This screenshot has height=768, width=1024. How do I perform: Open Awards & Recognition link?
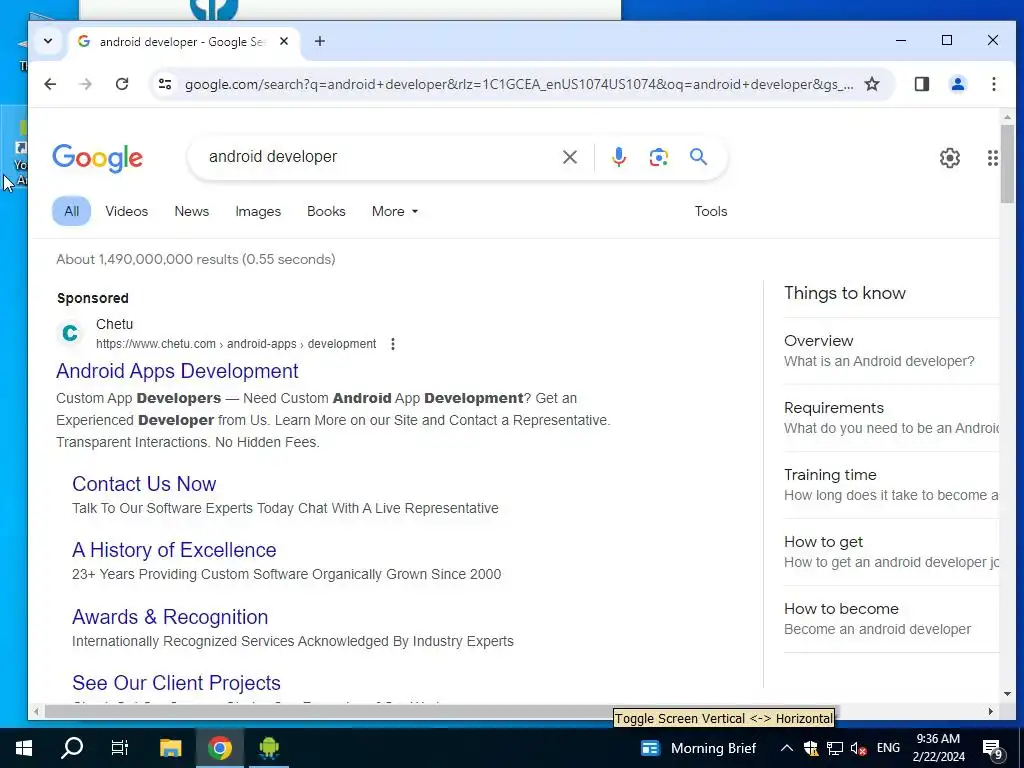click(170, 617)
